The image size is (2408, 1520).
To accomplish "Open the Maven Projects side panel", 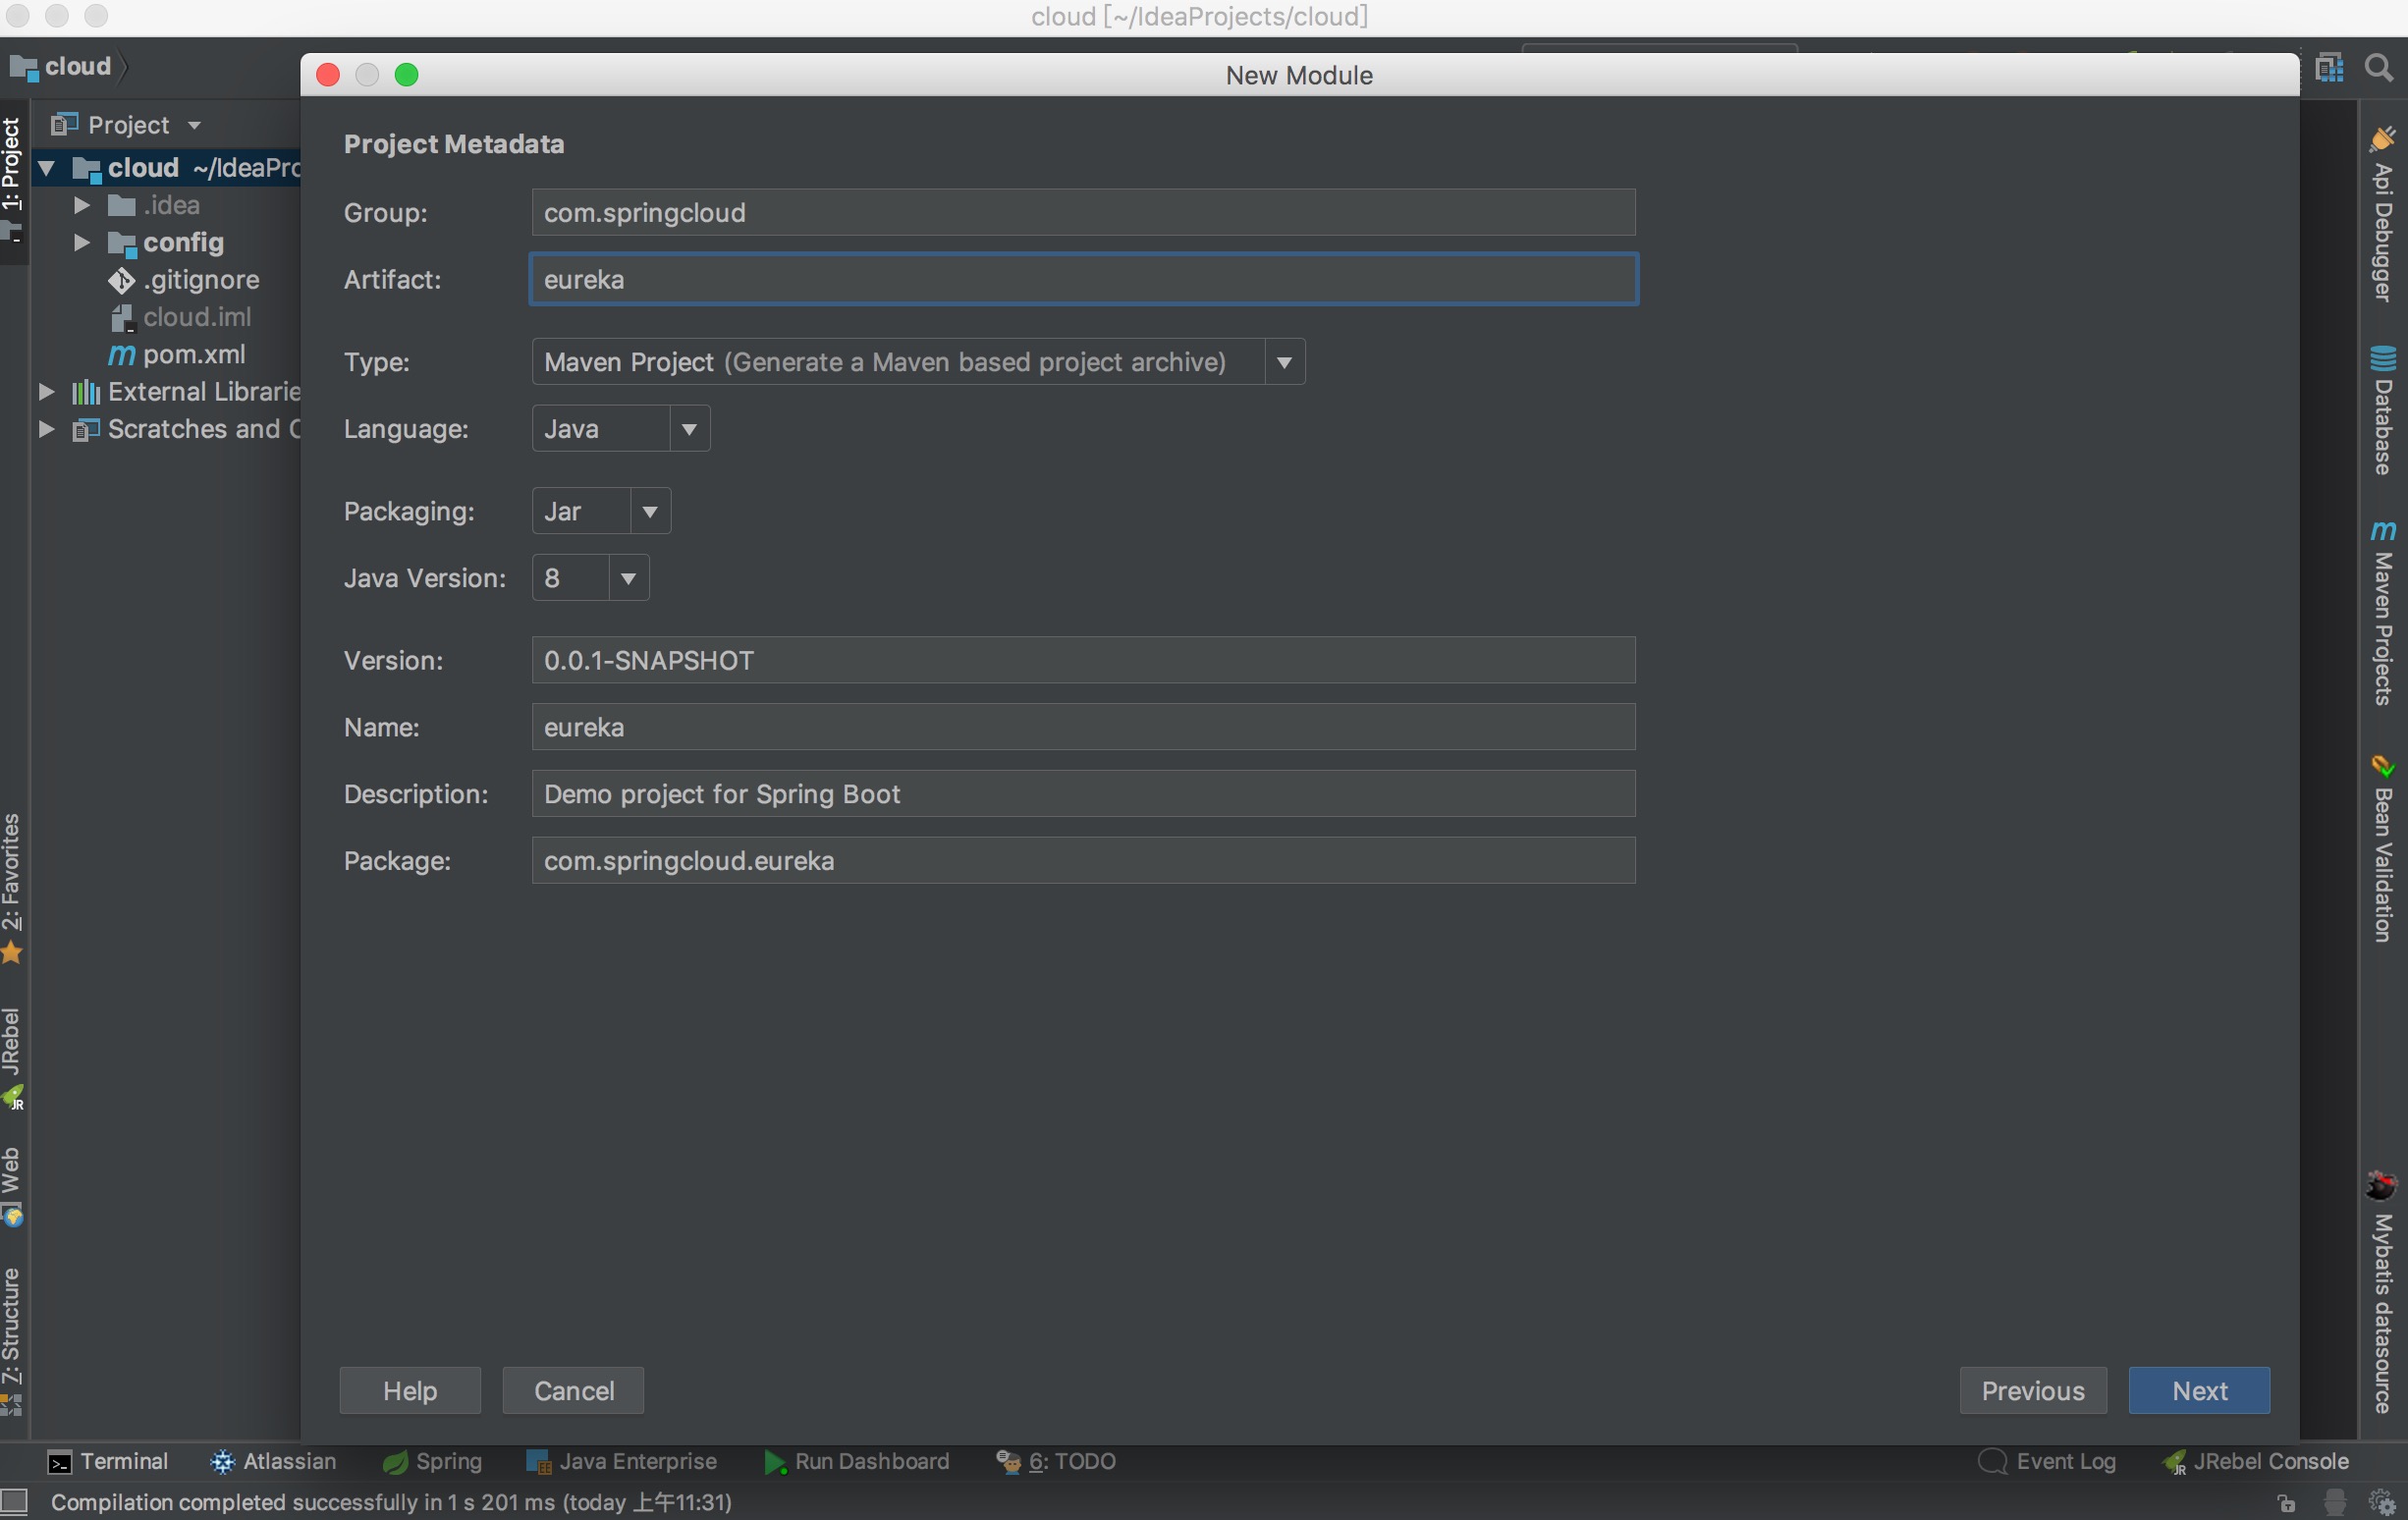I will pos(2383,613).
